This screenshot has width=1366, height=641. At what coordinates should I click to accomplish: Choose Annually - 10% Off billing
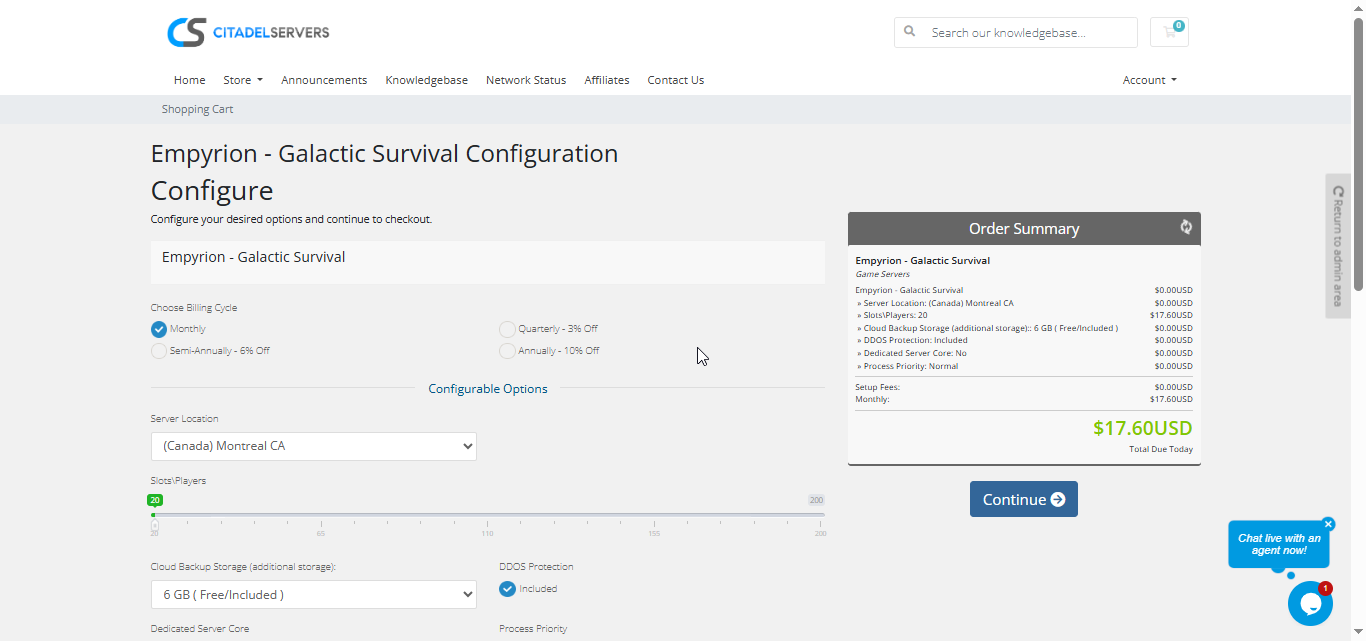tap(507, 350)
